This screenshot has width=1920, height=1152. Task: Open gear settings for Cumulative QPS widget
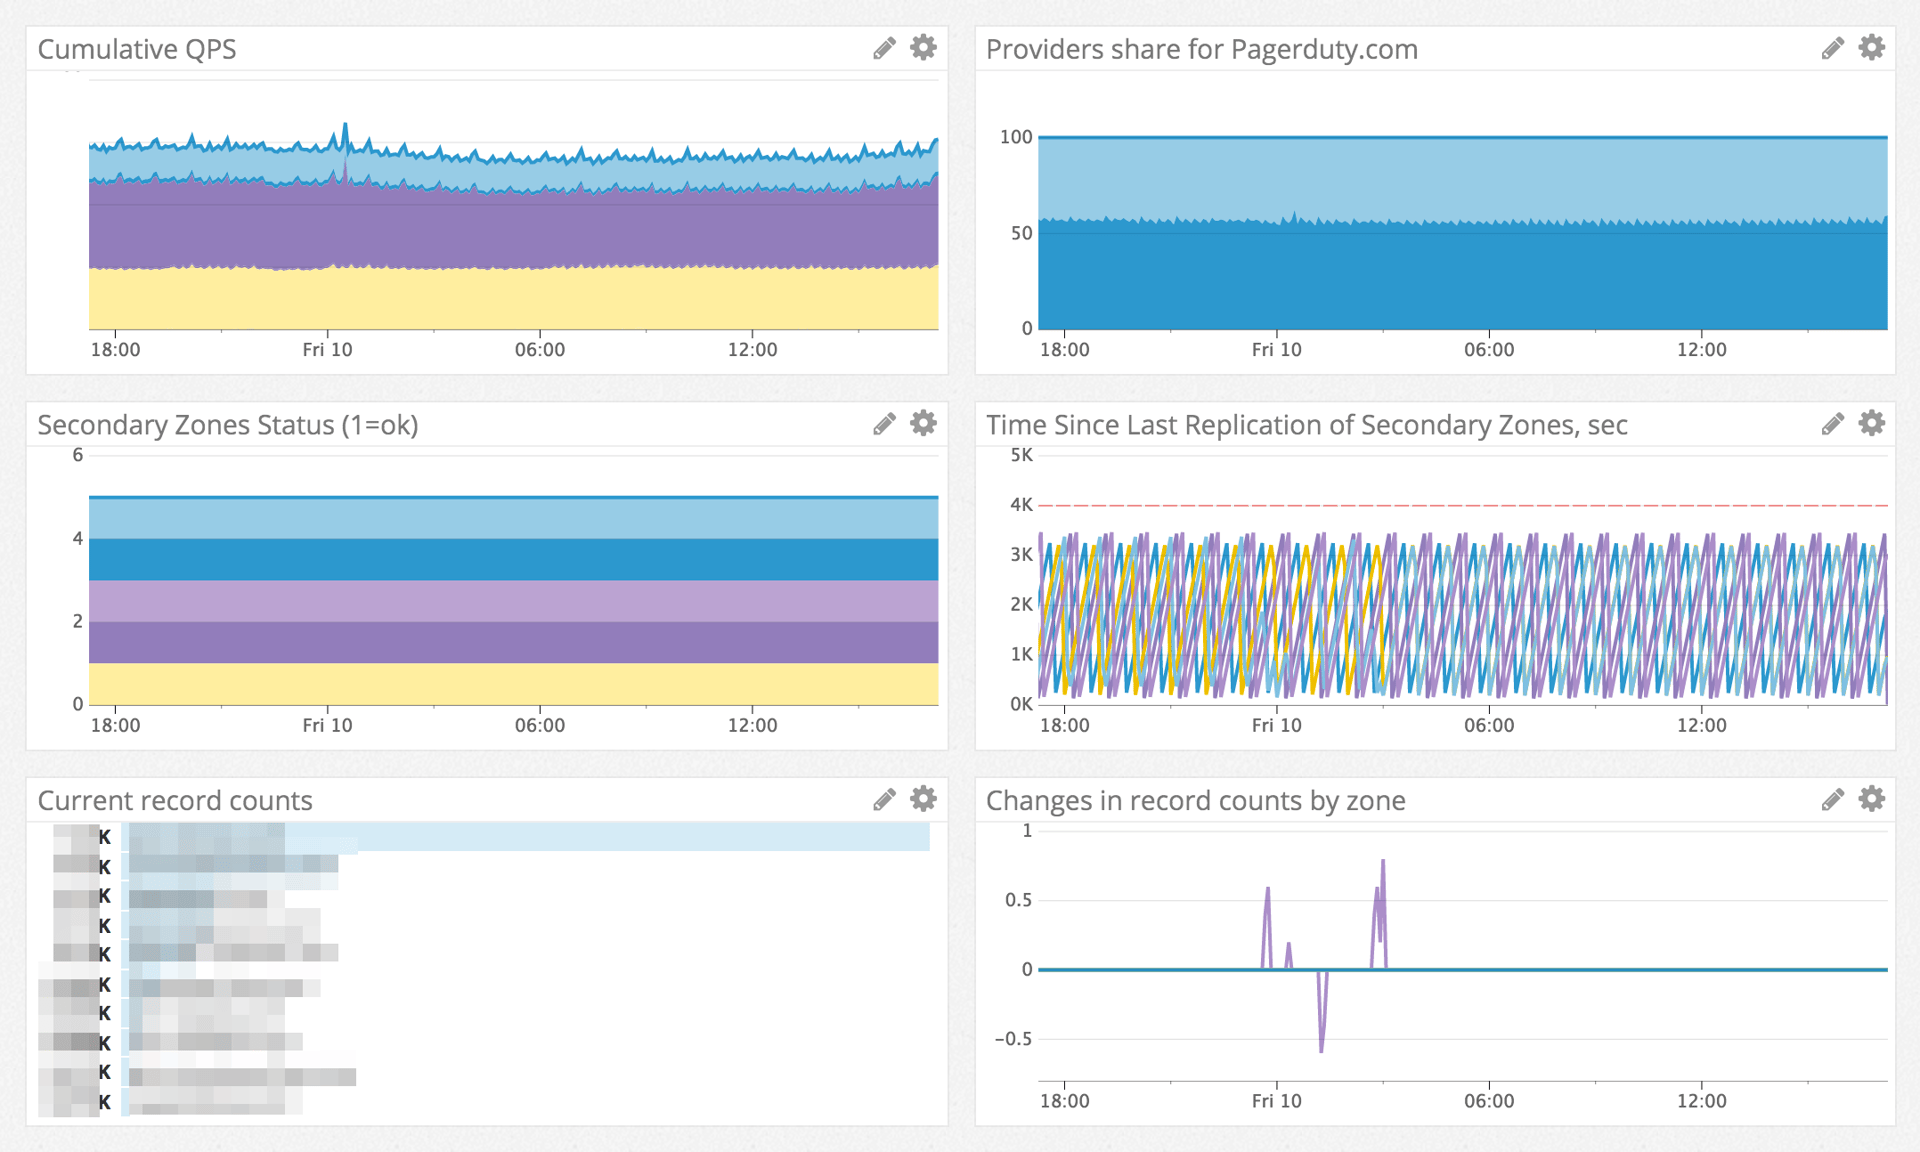[923, 48]
